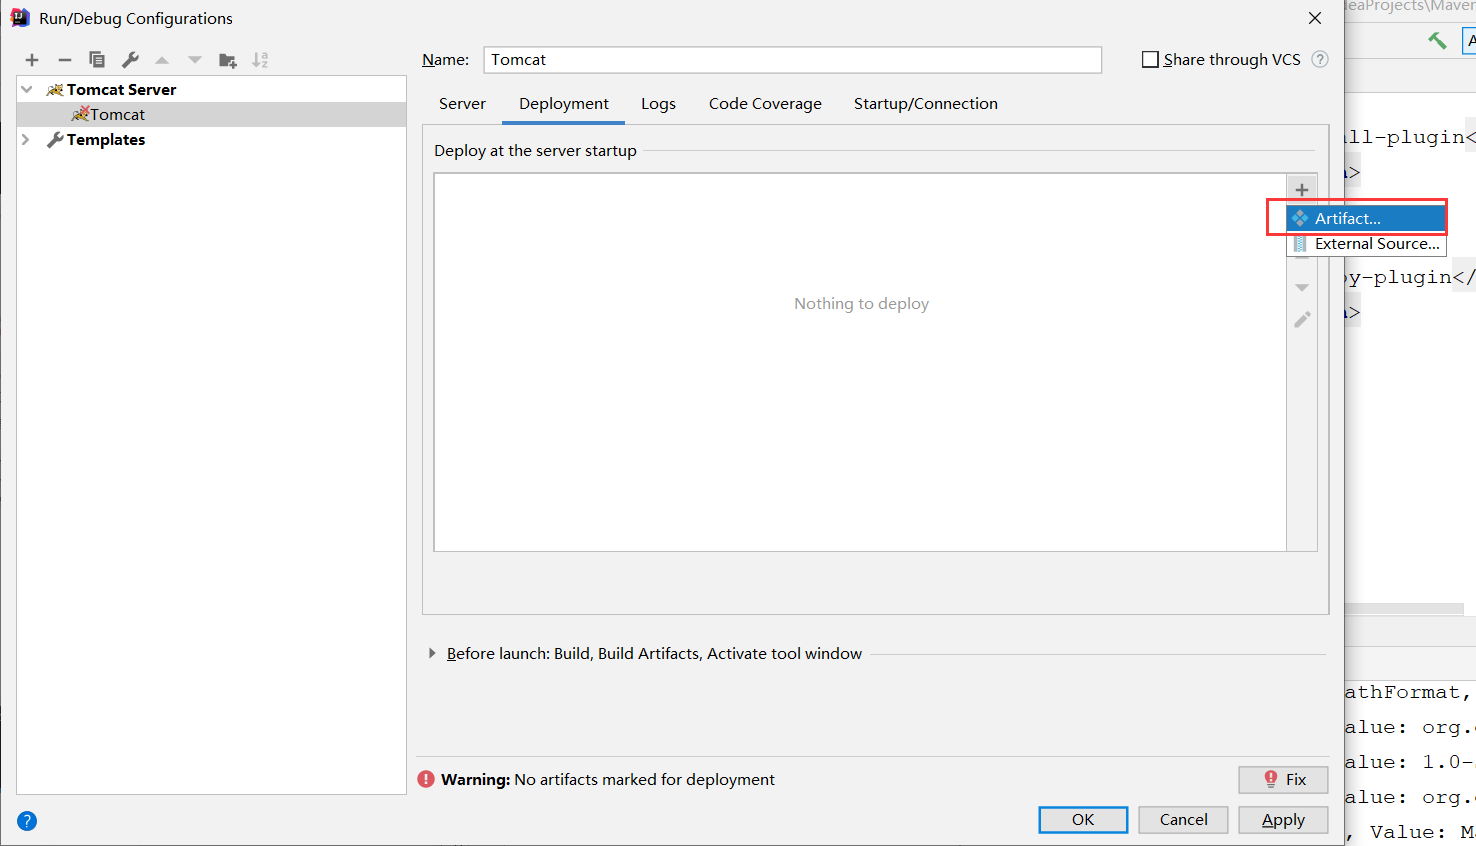Open edit templates wrench icon
Viewport: 1476px width, 846px height.
click(130, 60)
